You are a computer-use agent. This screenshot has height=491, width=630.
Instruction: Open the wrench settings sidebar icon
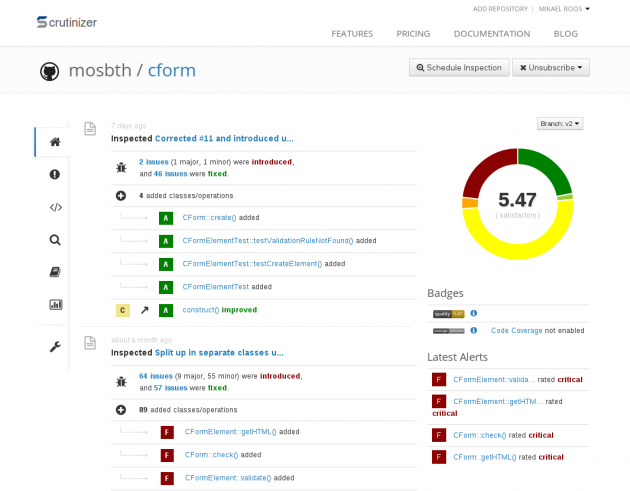(55, 346)
